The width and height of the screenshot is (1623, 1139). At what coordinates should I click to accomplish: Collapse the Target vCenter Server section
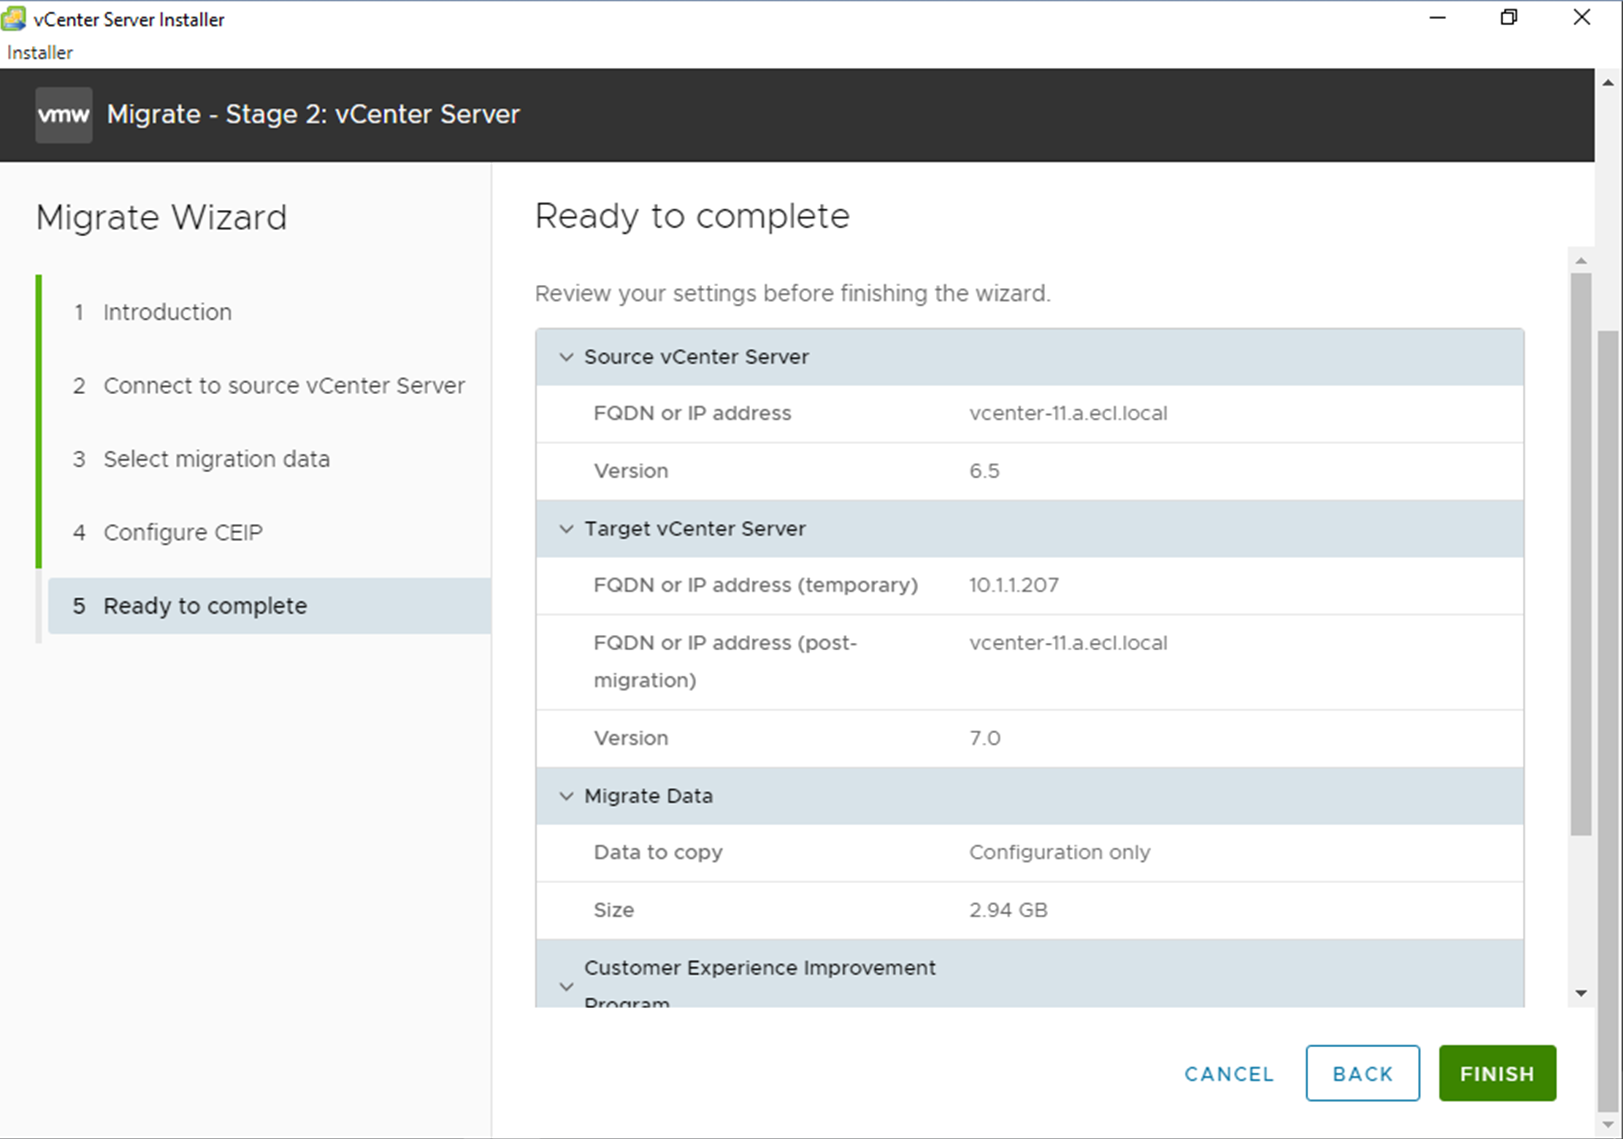pyautogui.click(x=566, y=529)
